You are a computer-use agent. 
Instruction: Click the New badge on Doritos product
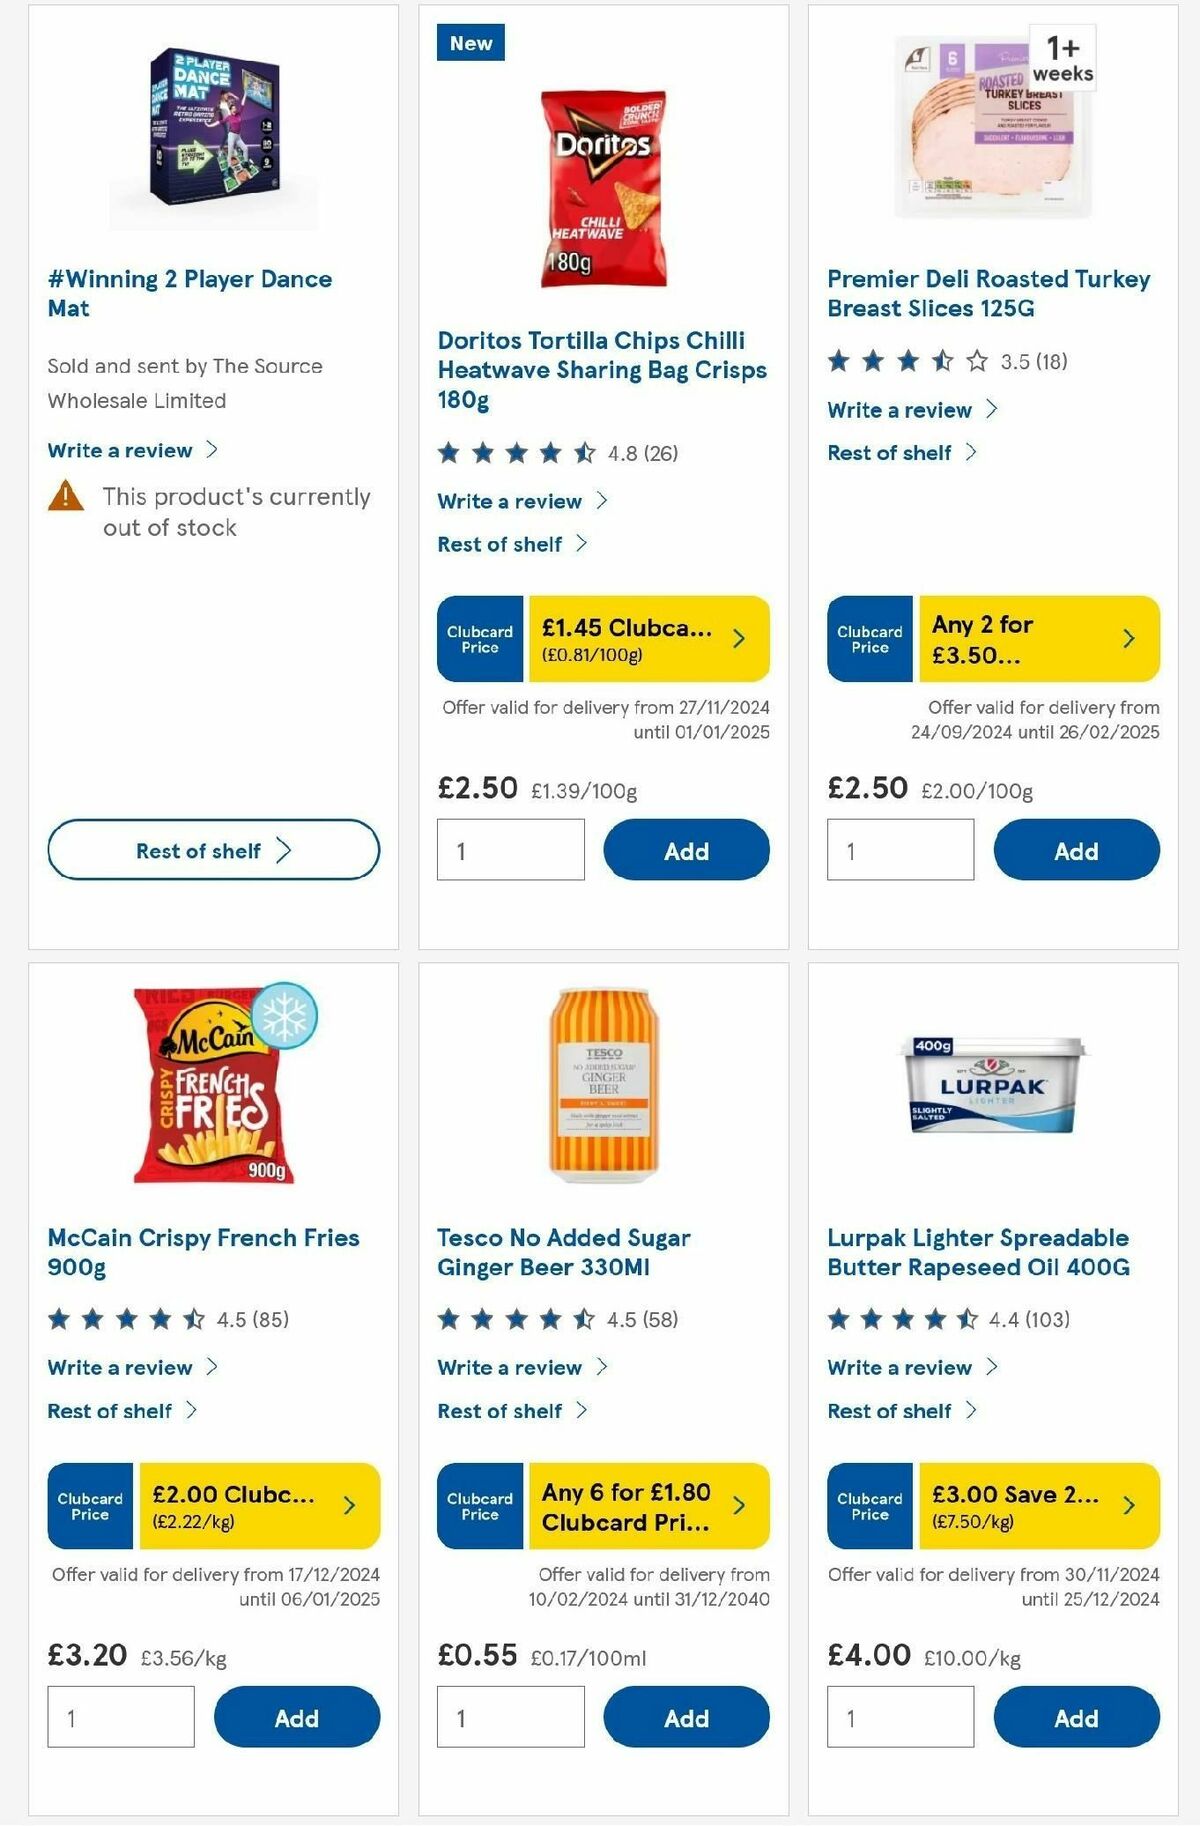[470, 43]
